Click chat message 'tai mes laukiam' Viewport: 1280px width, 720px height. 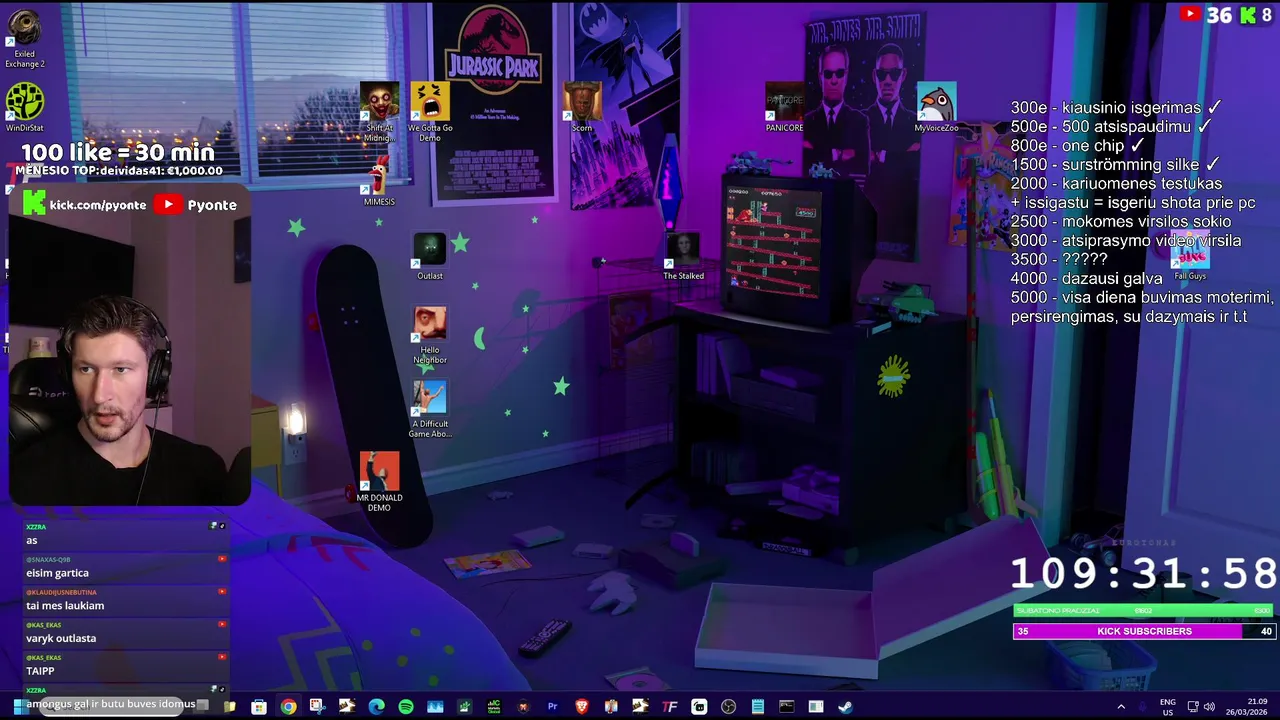click(65, 605)
